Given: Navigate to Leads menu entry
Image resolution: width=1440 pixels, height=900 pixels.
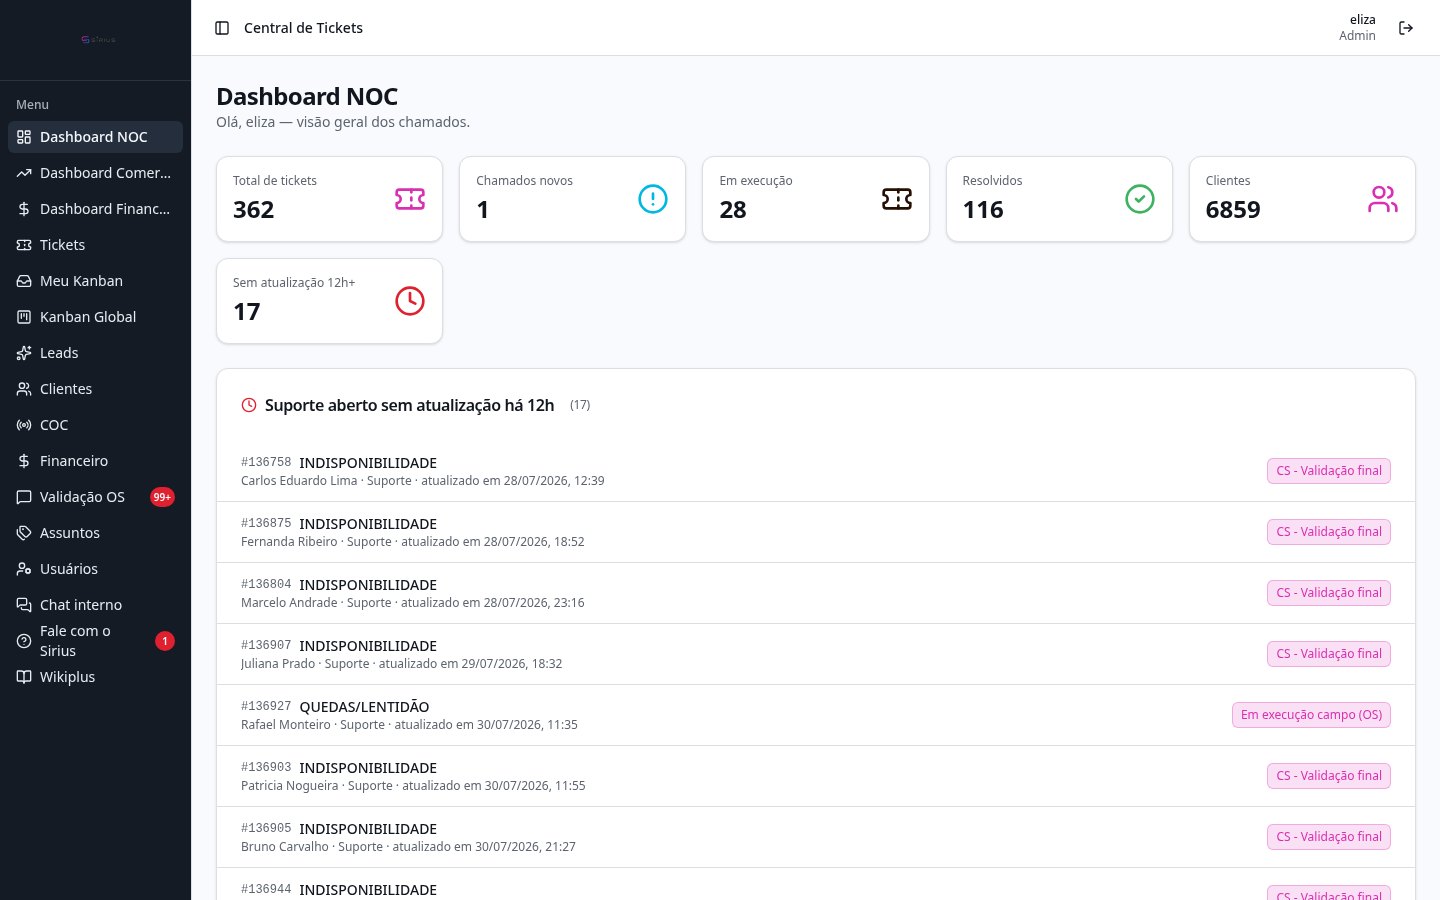Looking at the screenshot, I should coord(95,353).
